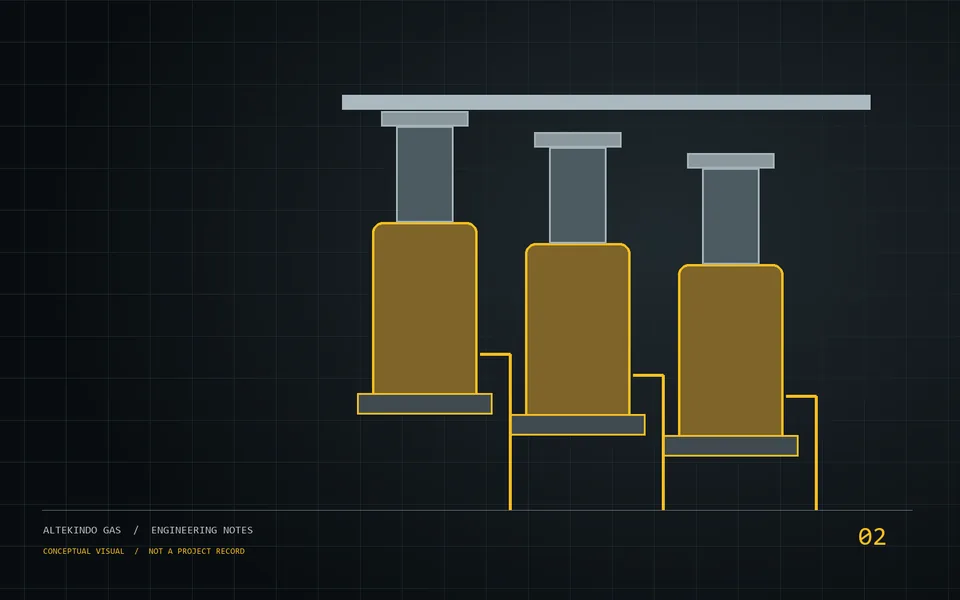Click the gray piston shaft of middle cylinder

578,195
